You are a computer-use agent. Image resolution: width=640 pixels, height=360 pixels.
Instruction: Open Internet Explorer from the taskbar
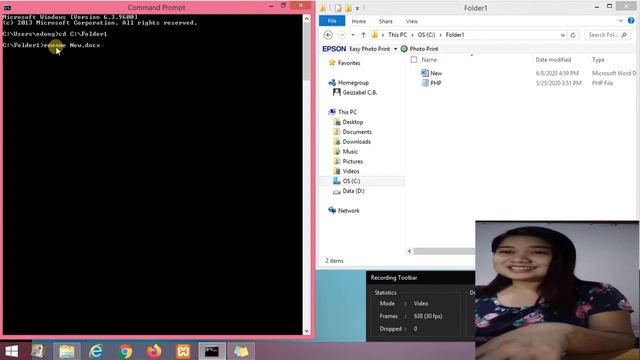(96, 351)
